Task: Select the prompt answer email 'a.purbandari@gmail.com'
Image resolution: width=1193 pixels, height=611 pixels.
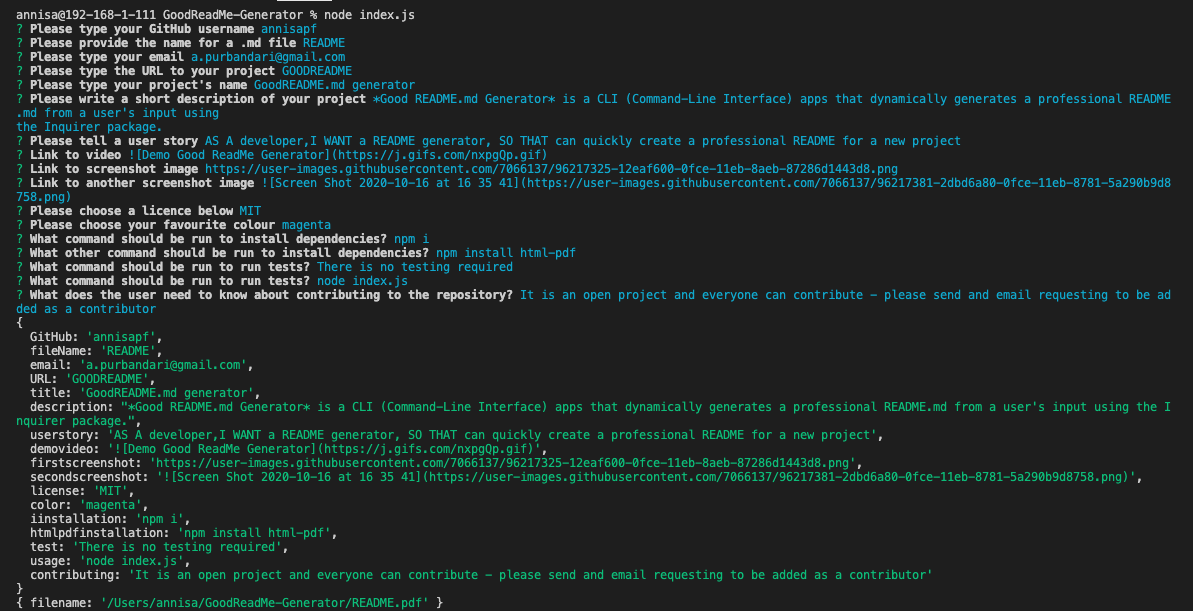Action: [x=268, y=57]
